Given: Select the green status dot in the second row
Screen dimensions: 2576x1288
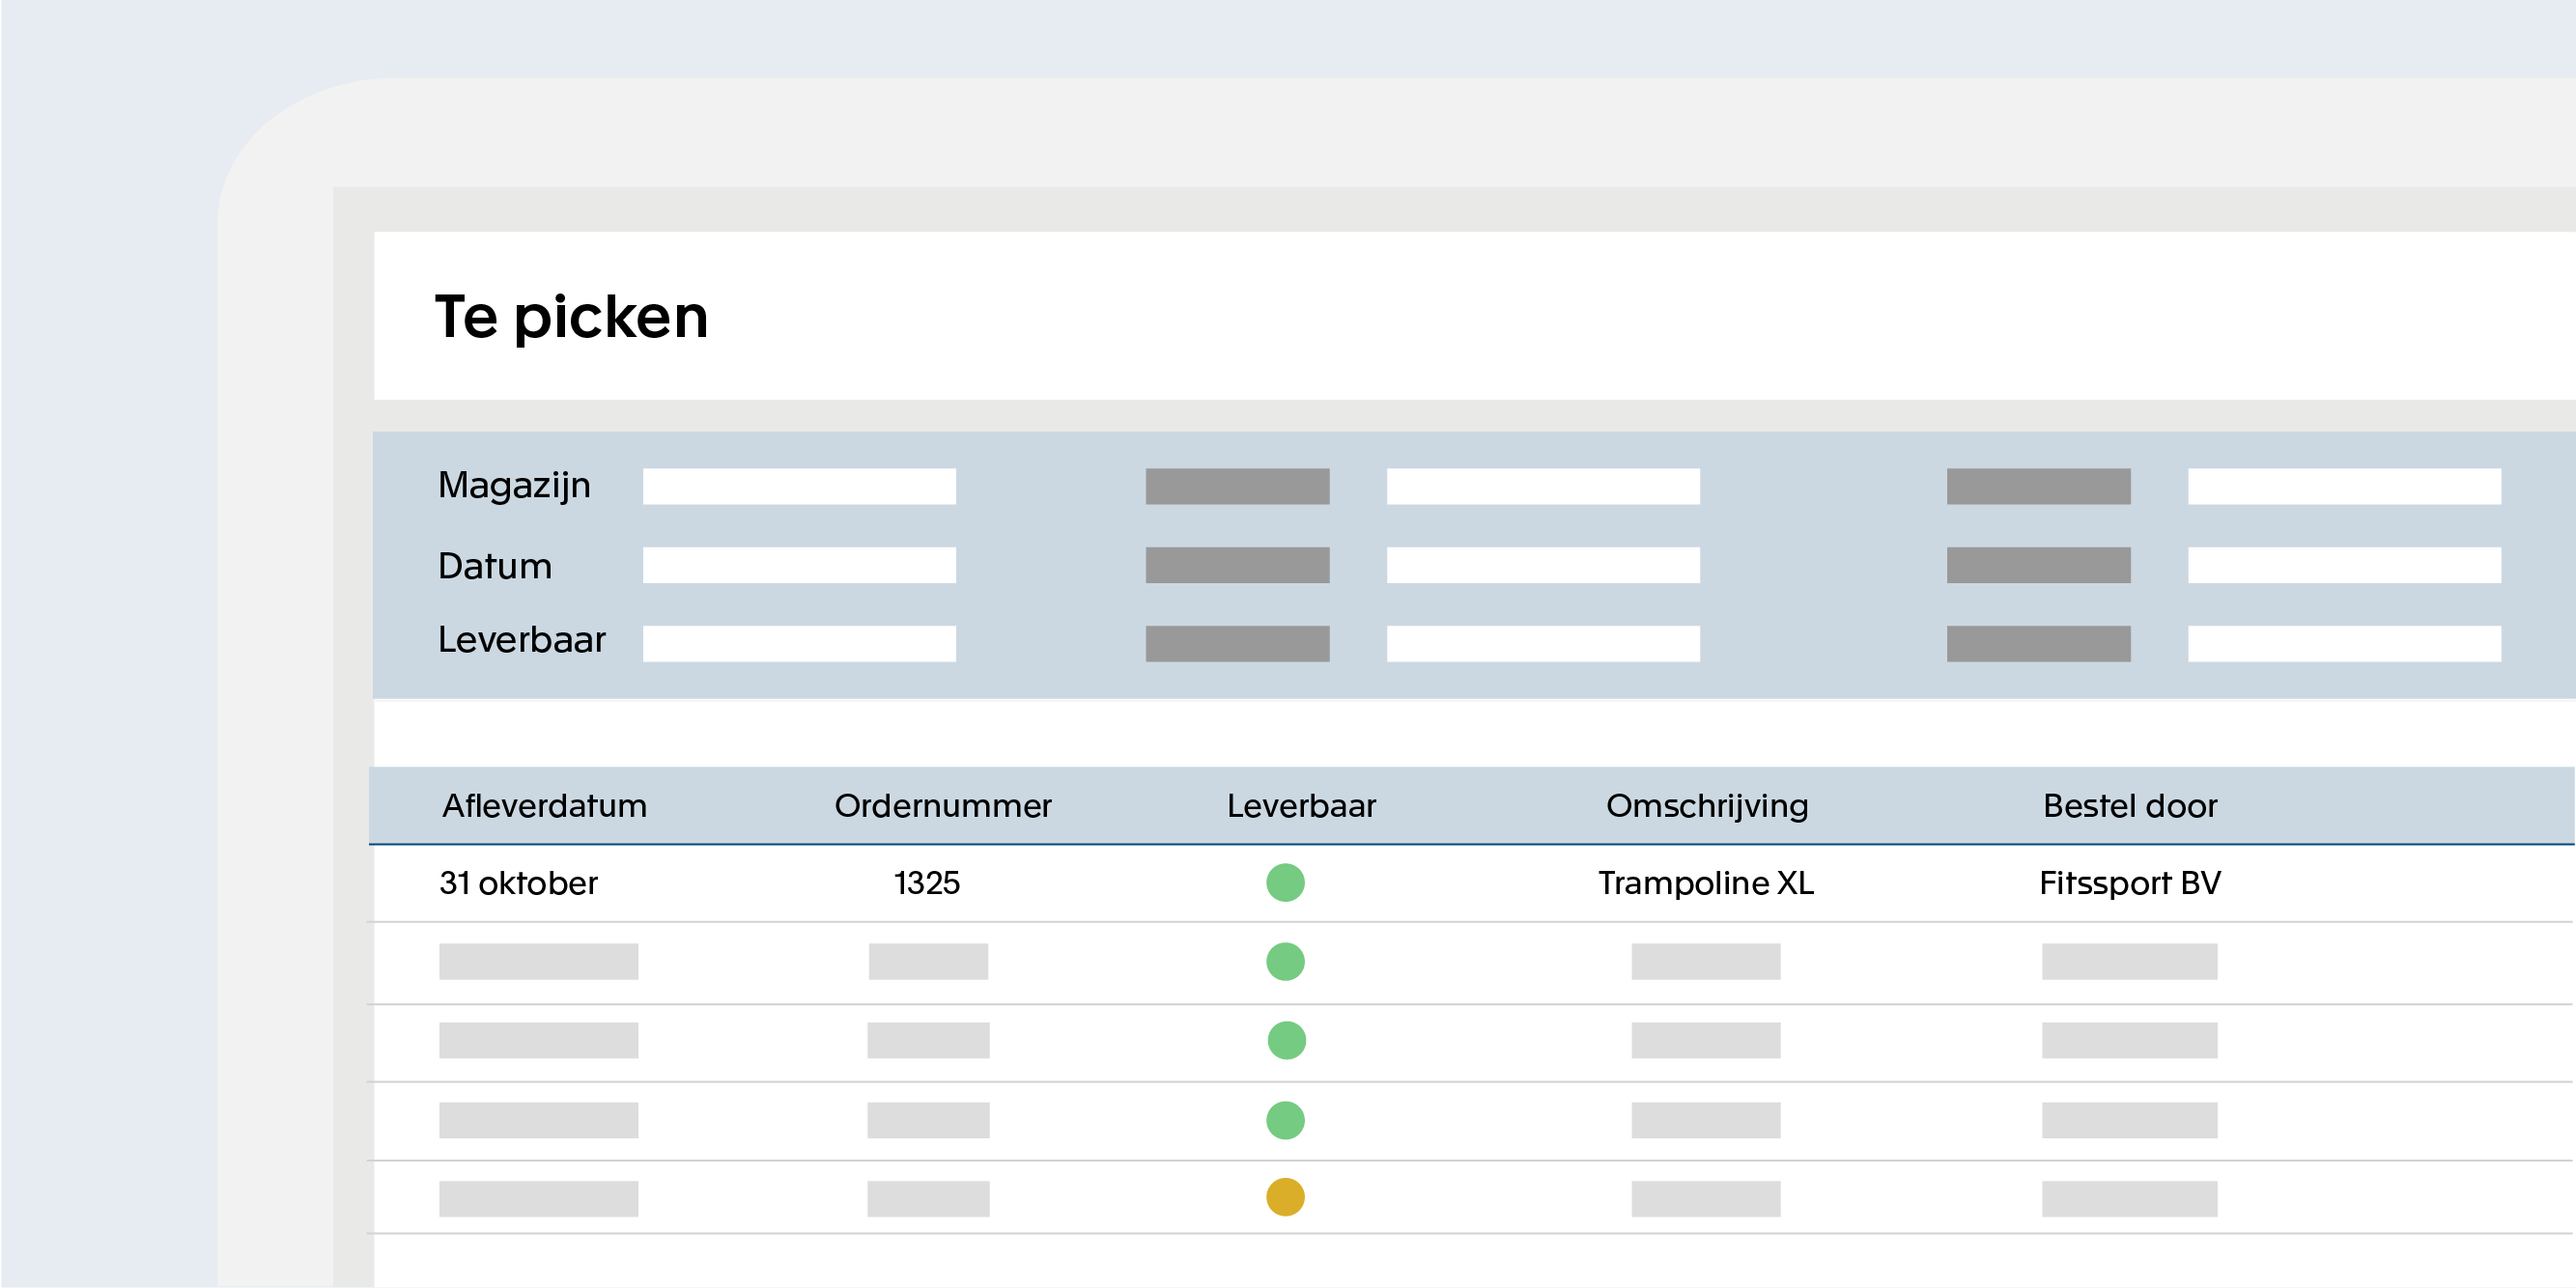Looking at the screenshot, I should tap(1286, 963).
